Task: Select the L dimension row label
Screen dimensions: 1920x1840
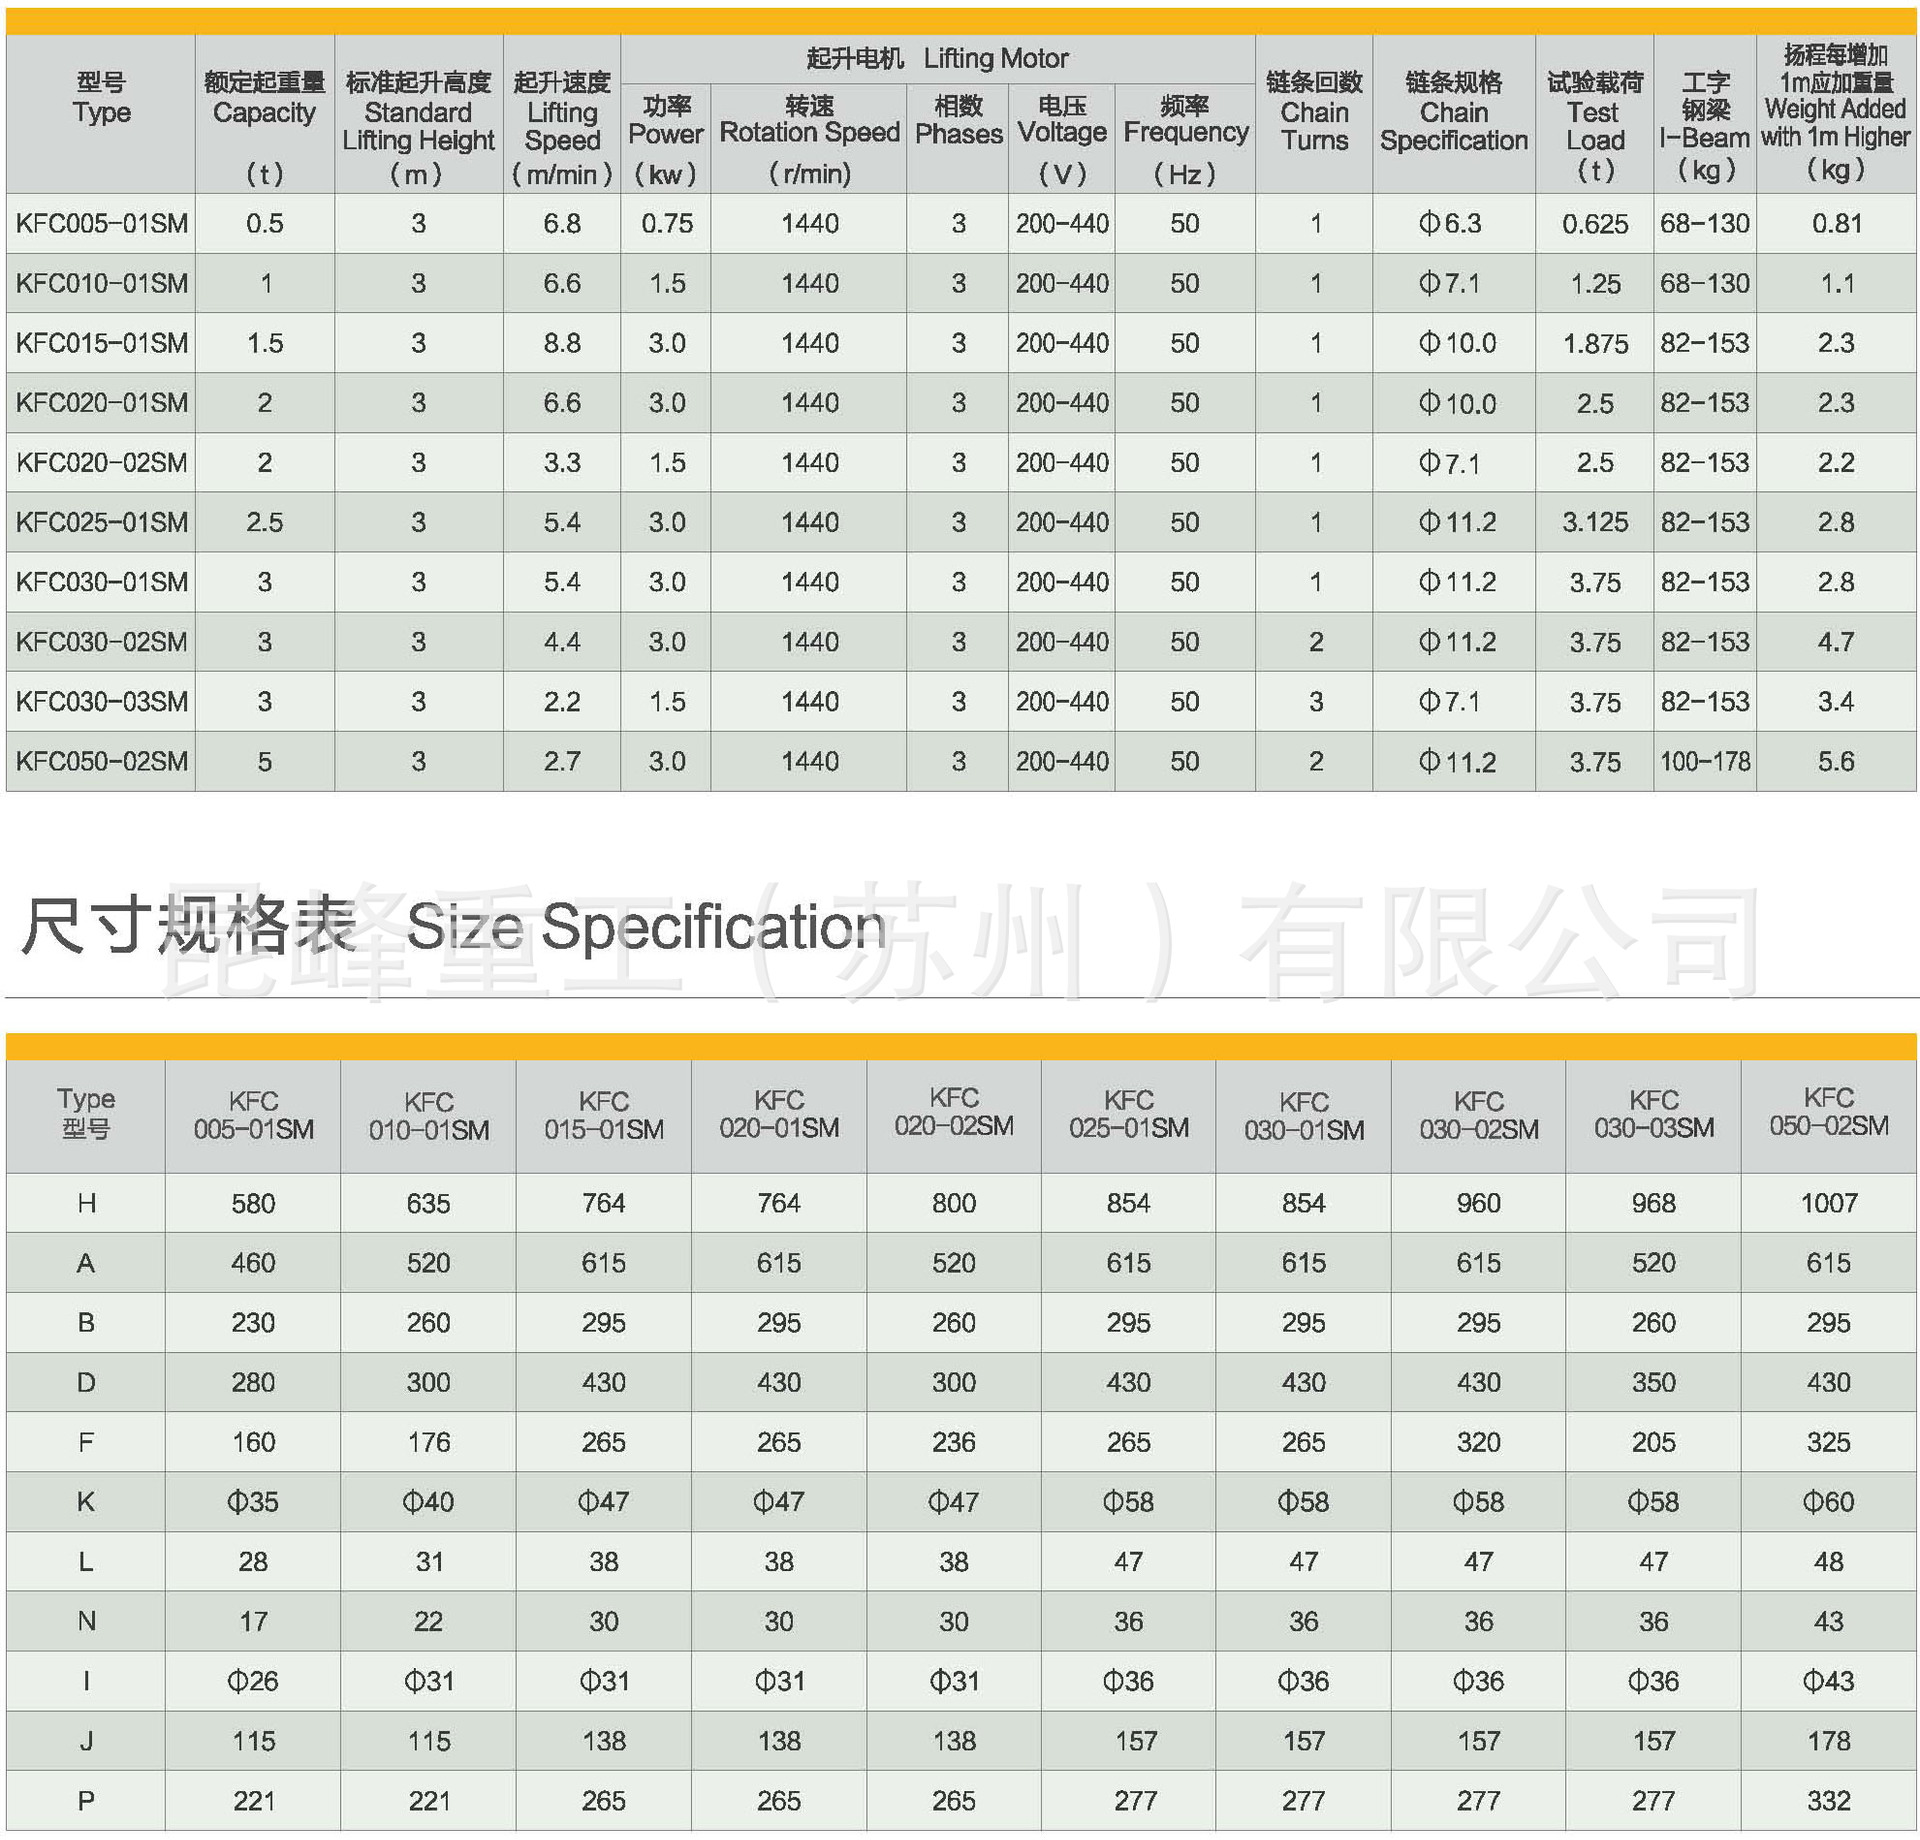Action: pyautogui.click(x=86, y=1561)
